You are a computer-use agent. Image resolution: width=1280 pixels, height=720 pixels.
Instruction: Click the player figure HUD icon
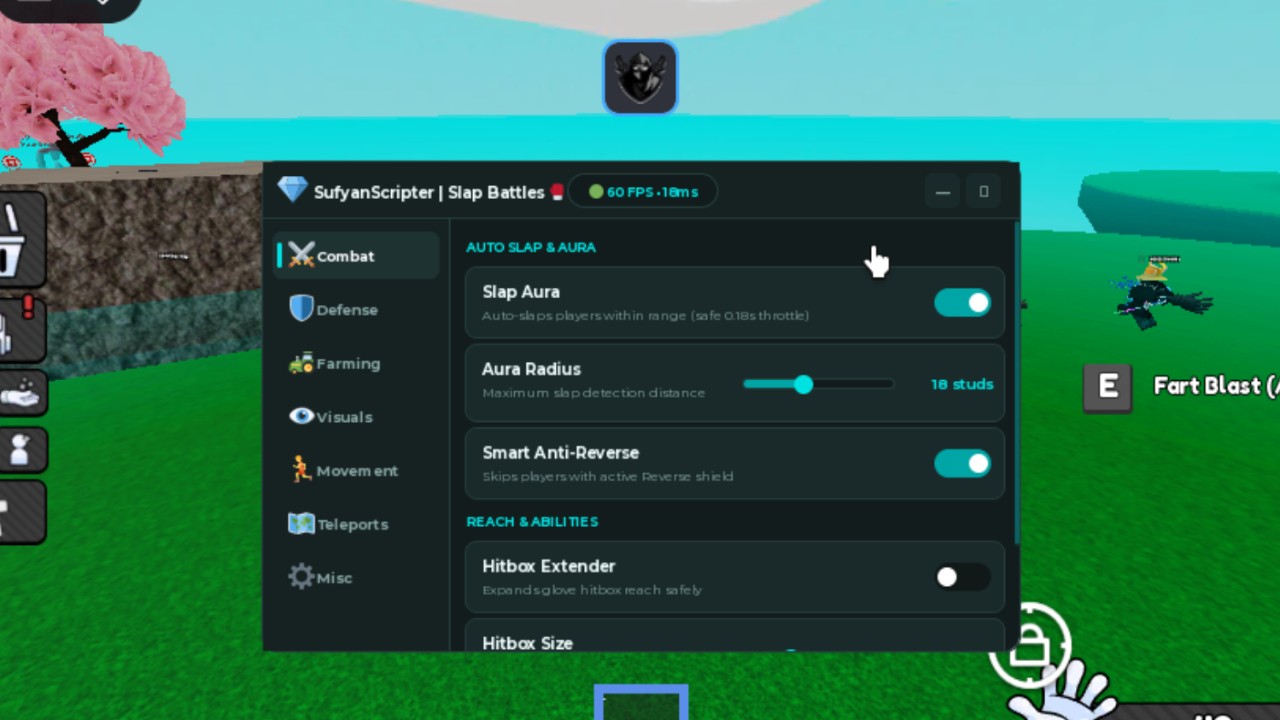coord(20,450)
